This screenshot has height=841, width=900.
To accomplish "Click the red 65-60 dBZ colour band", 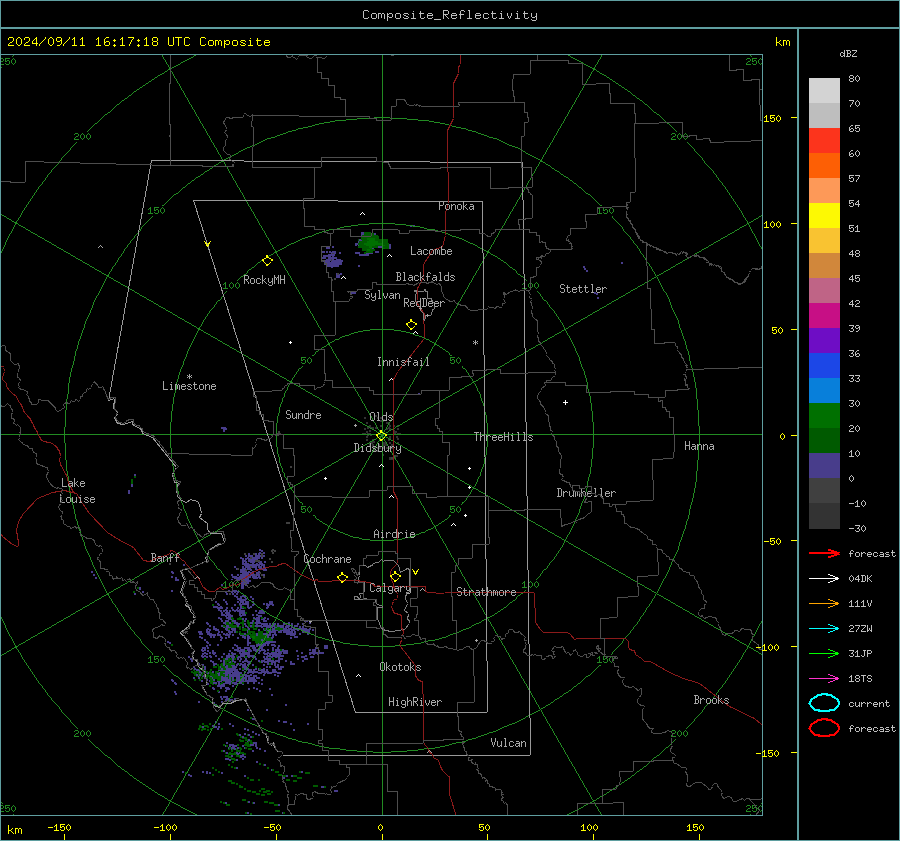I will [x=824, y=141].
